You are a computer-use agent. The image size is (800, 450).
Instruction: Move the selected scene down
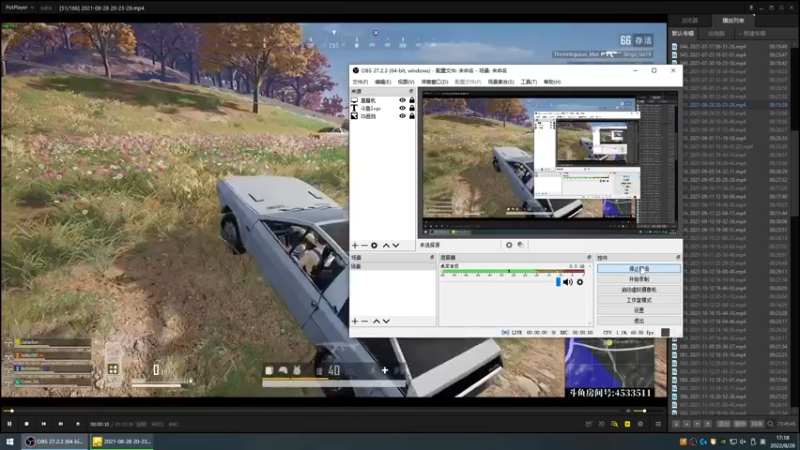[x=386, y=321]
